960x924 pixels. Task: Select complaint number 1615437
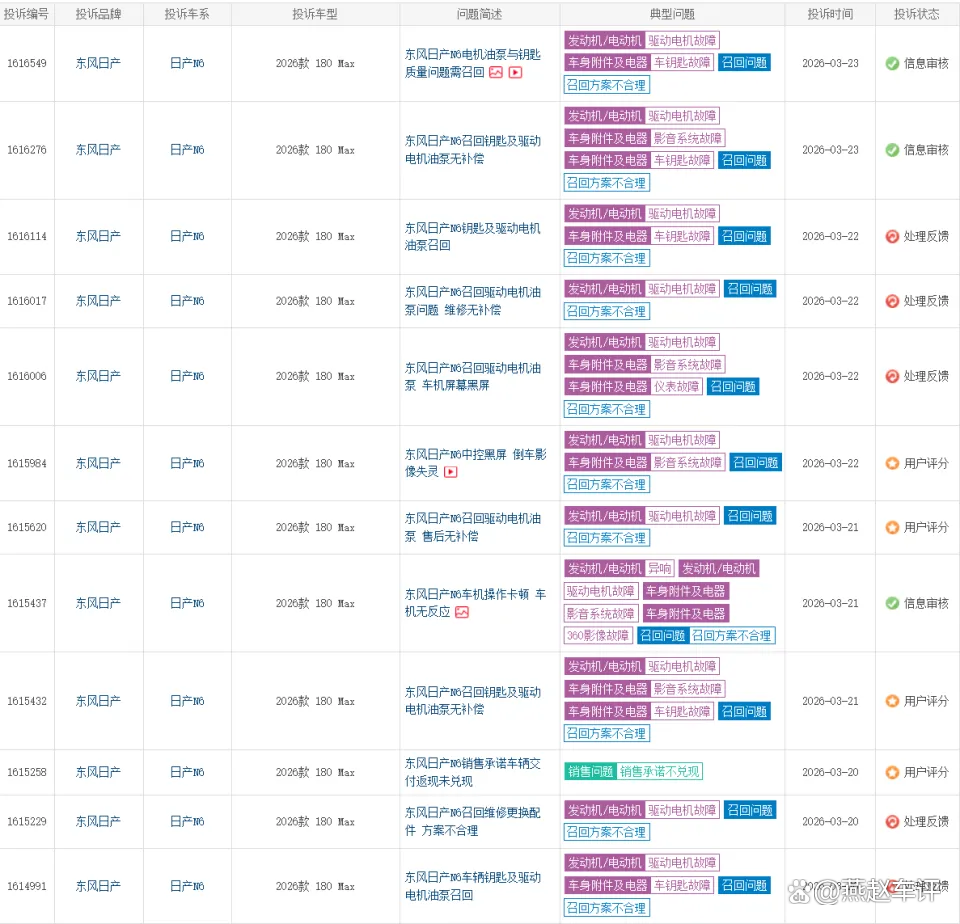pyautogui.click(x=26, y=603)
